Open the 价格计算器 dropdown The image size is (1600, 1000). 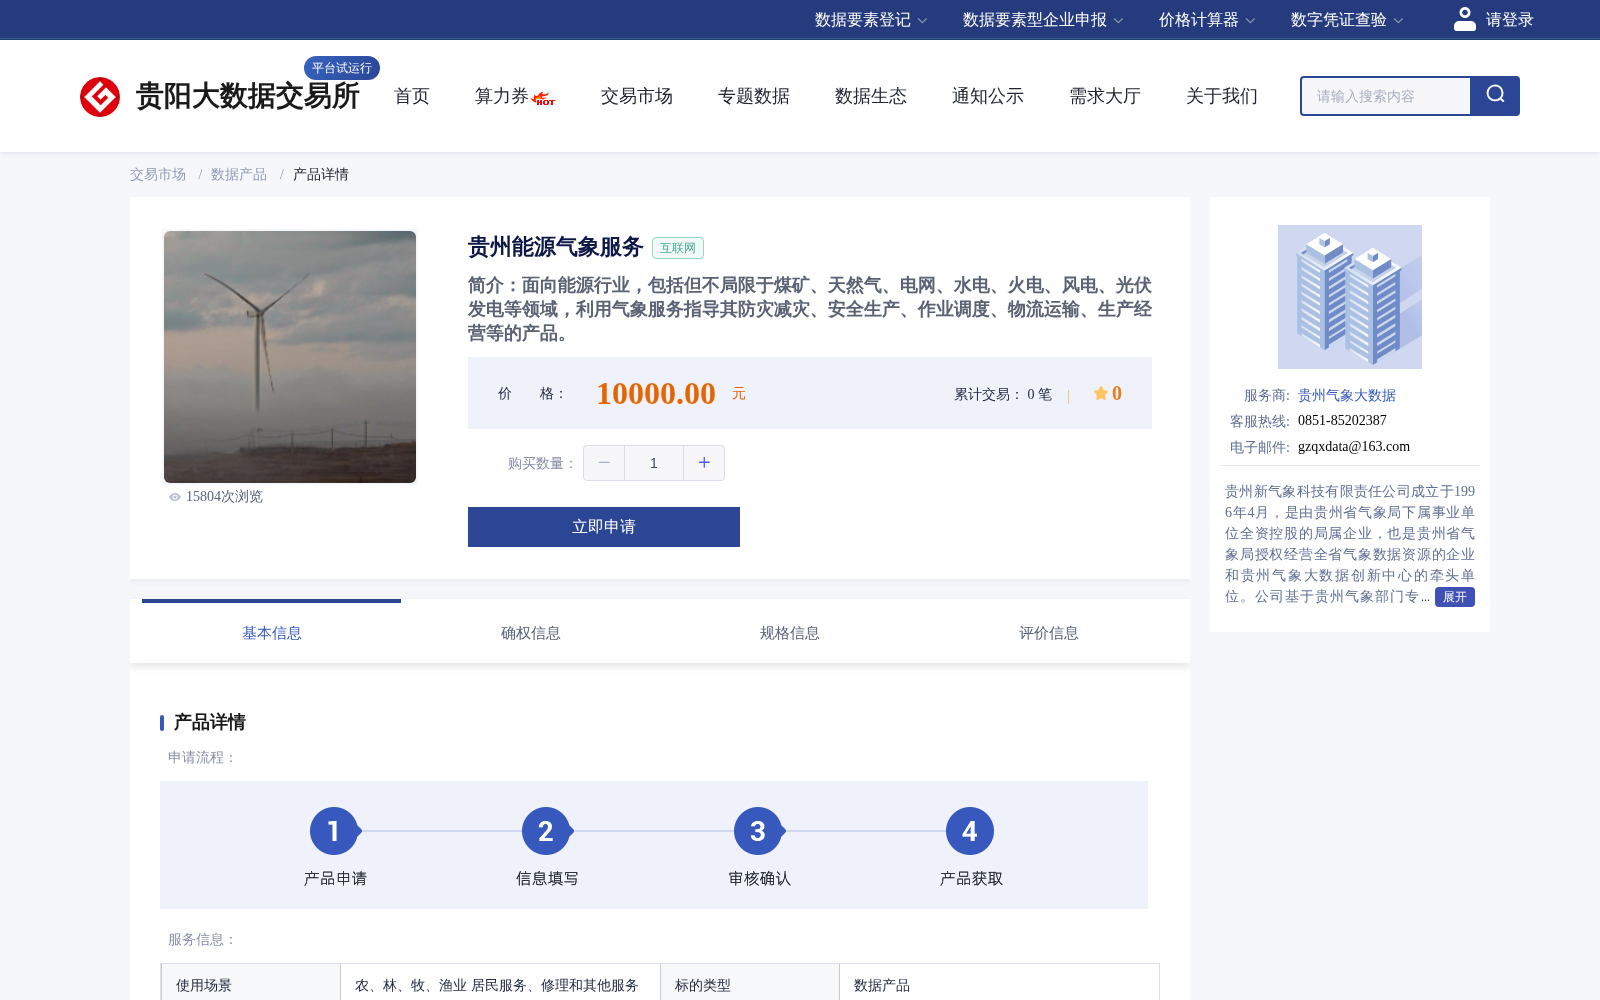[1207, 20]
